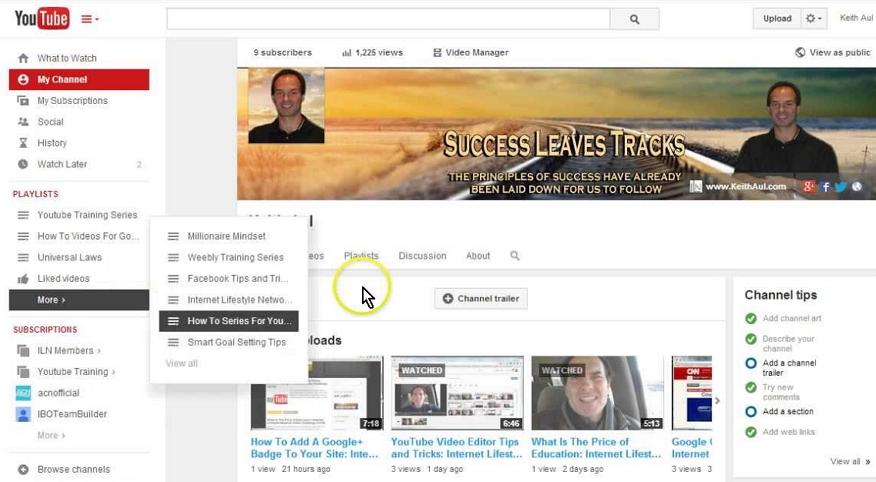Toggle Try new comments tip checkmark
Screen dimensions: 876x482
(751, 388)
